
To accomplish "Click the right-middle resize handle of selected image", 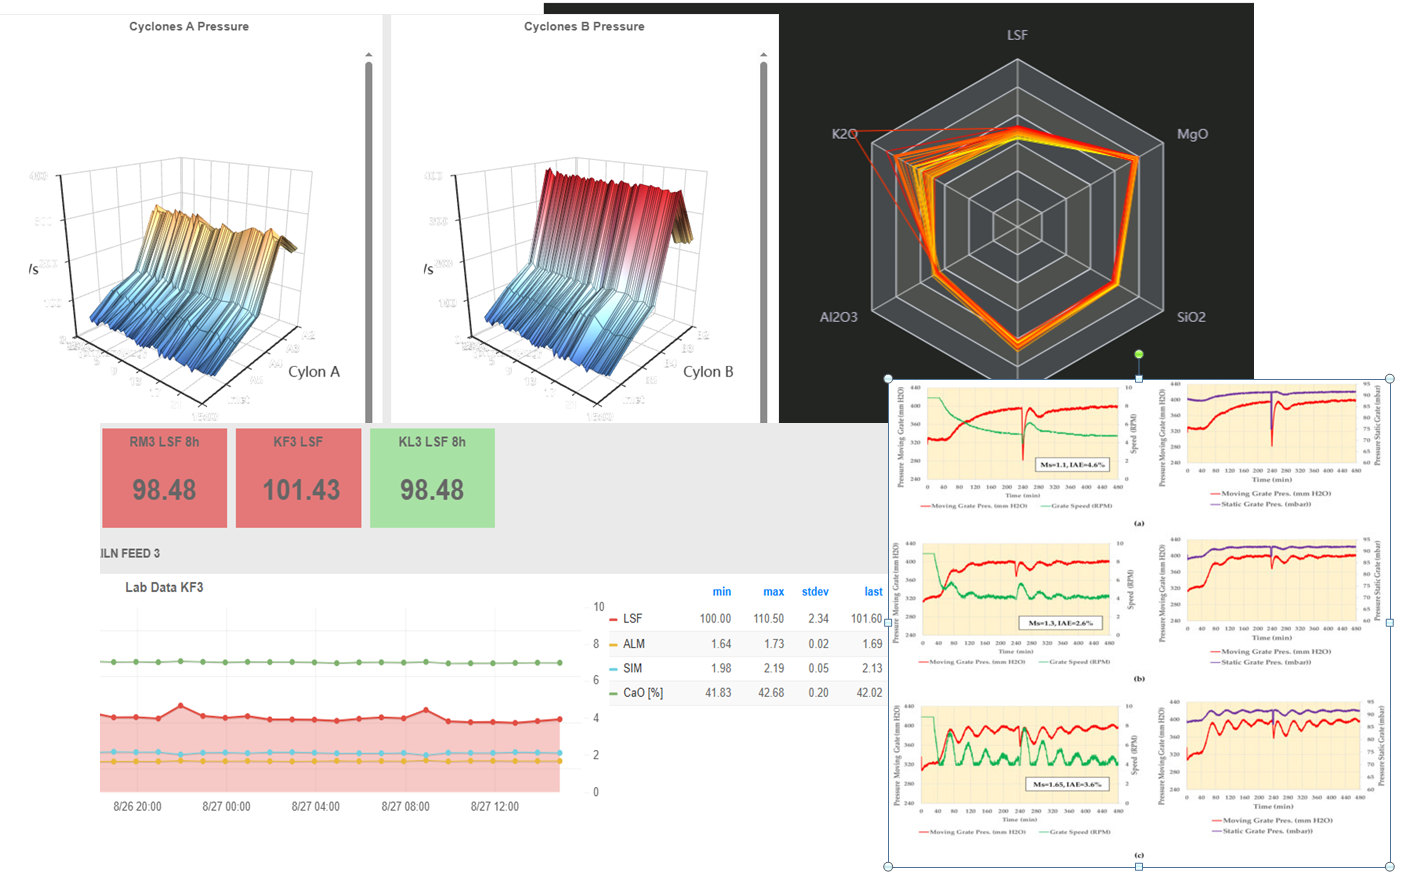I will tap(1390, 622).
